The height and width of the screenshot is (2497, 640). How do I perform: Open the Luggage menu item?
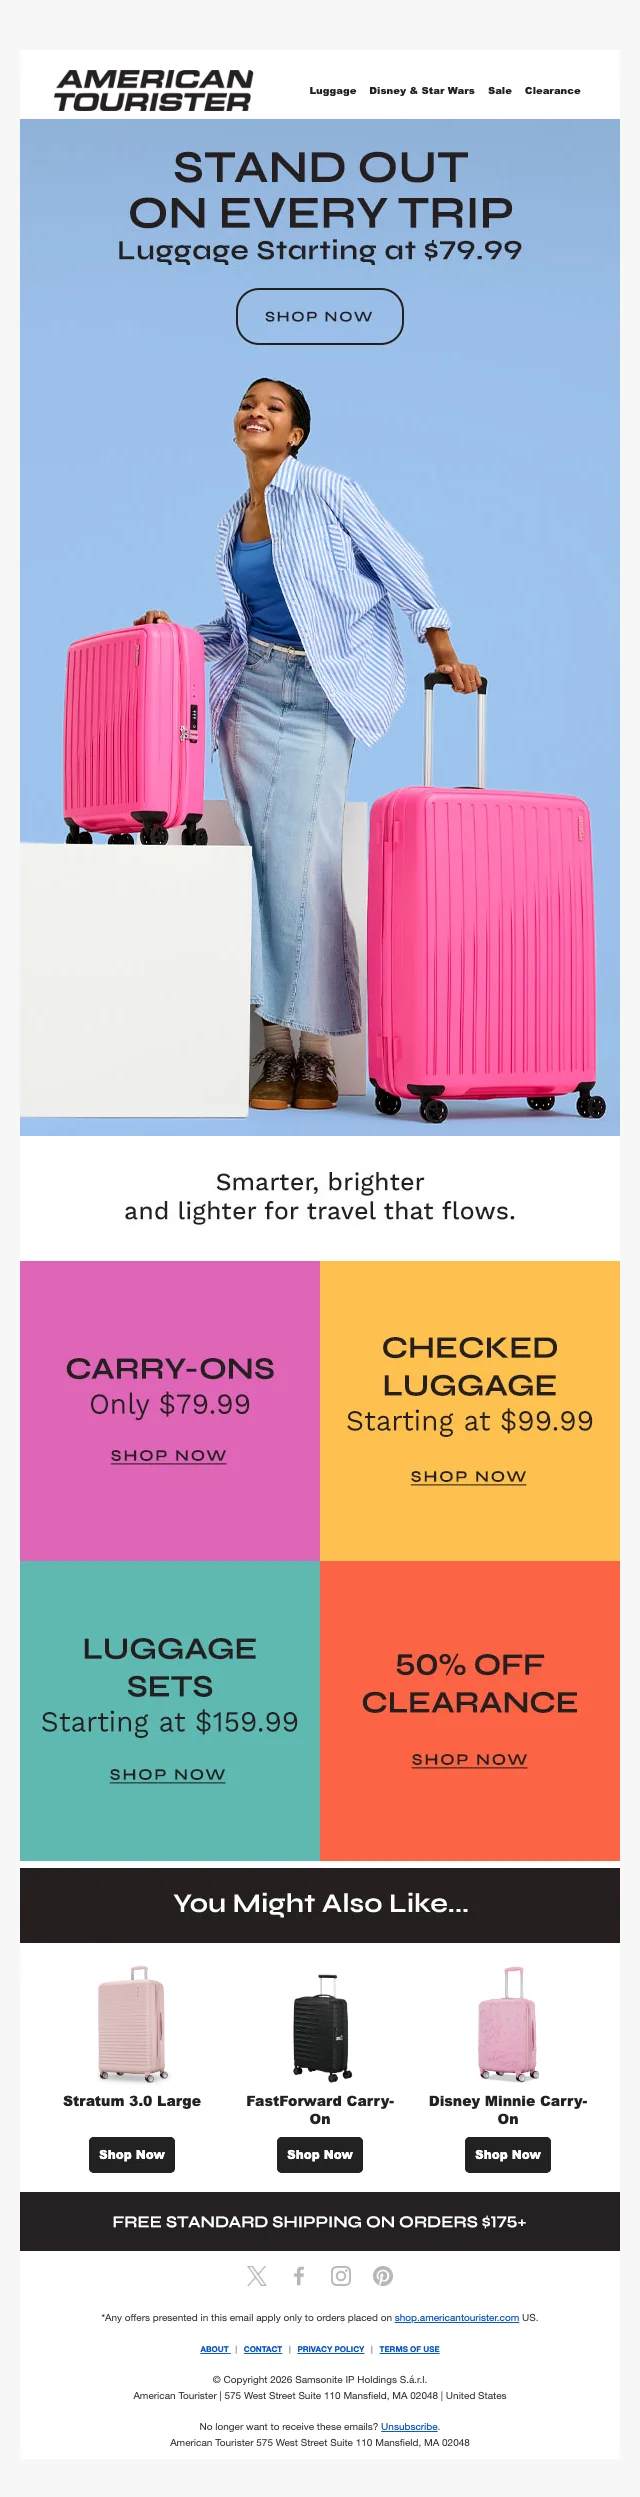point(333,91)
